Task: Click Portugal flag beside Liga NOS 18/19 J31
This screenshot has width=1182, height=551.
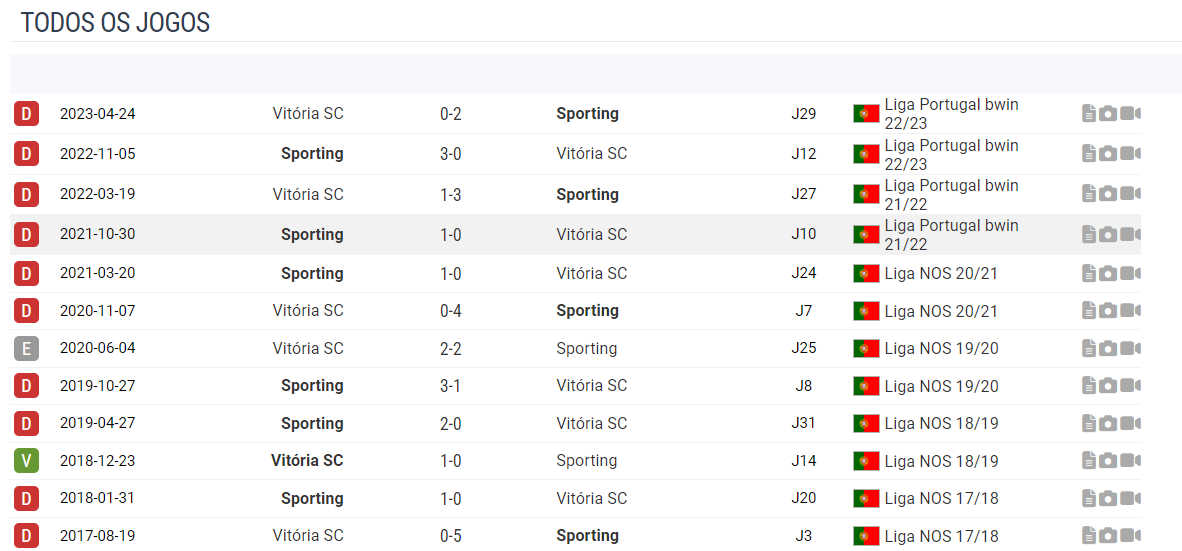Action: tap(866, 424)
